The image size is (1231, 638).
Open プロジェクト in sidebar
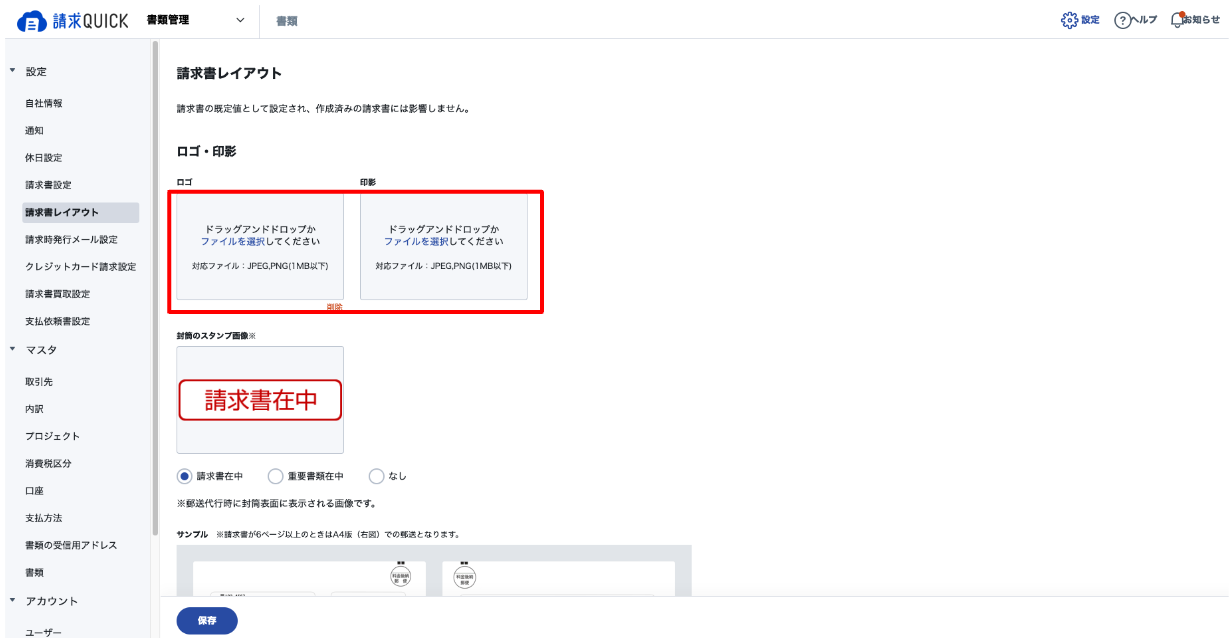coord(52,436)
